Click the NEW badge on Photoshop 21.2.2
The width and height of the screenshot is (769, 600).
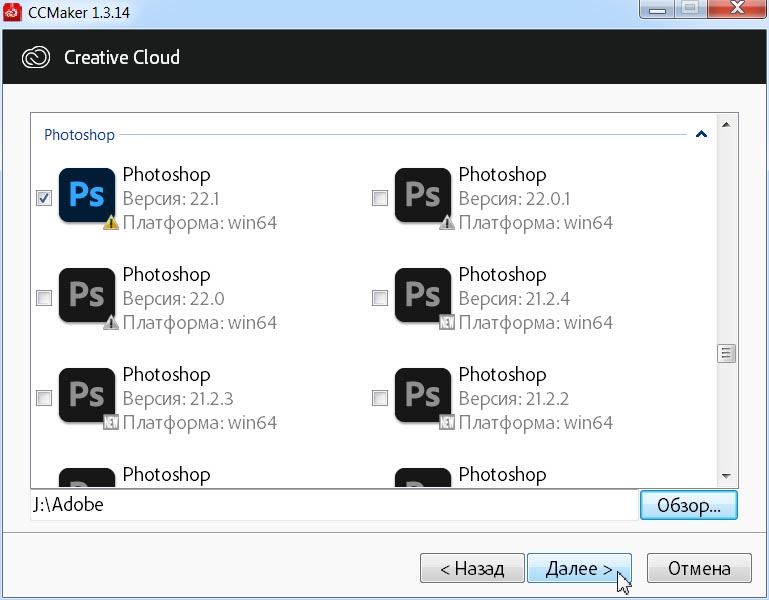(x=447, y=422)
